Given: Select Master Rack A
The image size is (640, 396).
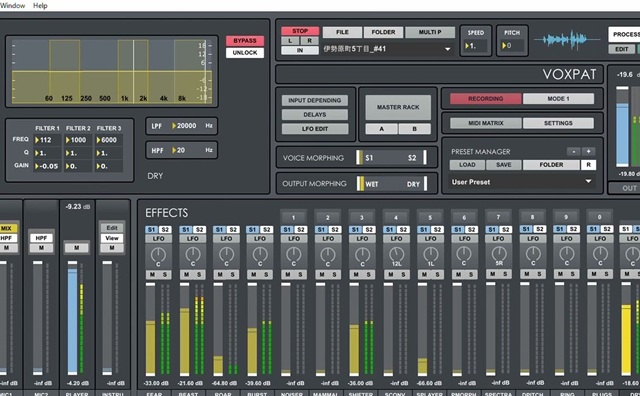Looking at the screenshot, I should tap(381, 129).
